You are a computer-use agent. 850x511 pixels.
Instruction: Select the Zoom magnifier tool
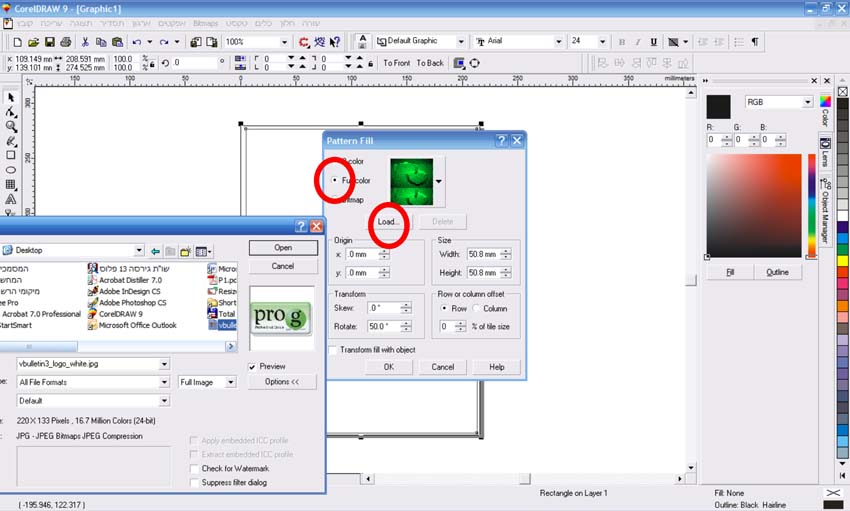coord(11,126)
